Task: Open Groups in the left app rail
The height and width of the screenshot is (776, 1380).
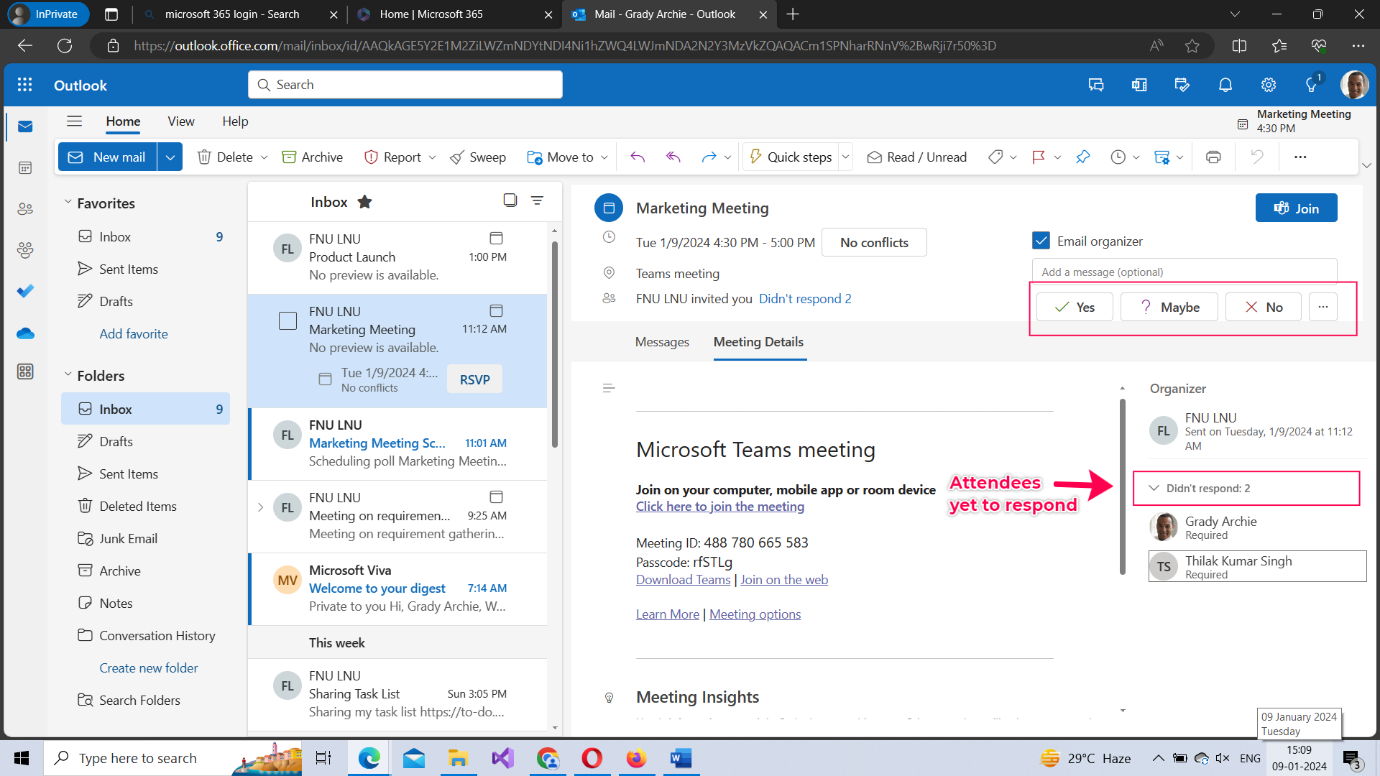Action: pyautogui.click(x=25, y=250)
